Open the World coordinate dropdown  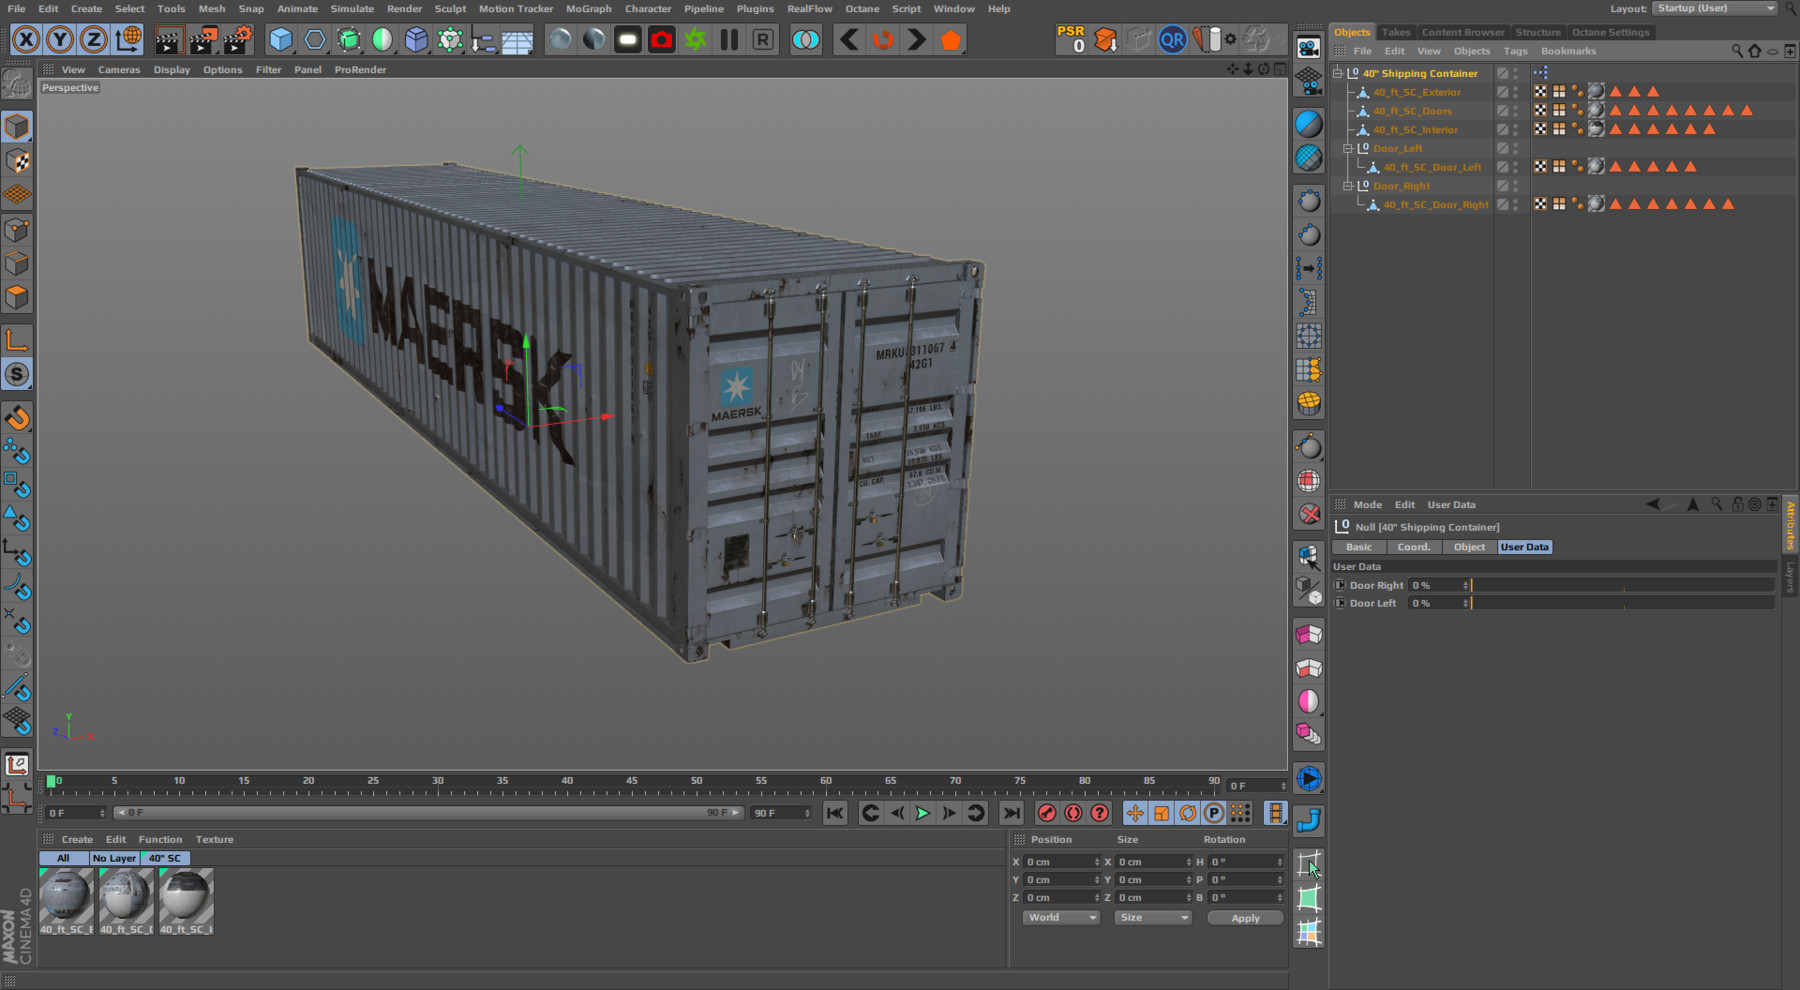1061,917
